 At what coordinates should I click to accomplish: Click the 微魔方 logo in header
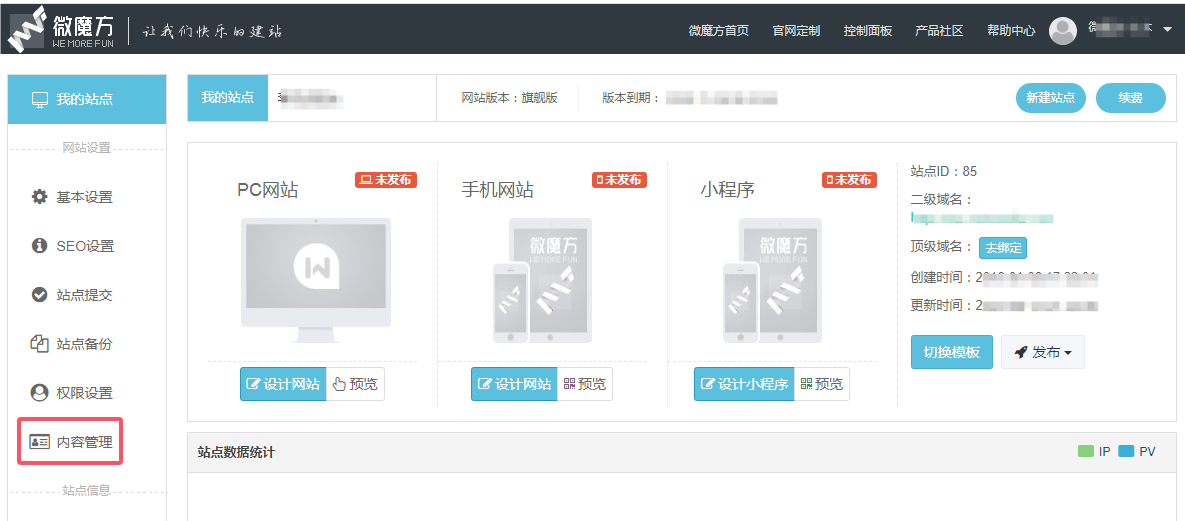coord(61,30)
